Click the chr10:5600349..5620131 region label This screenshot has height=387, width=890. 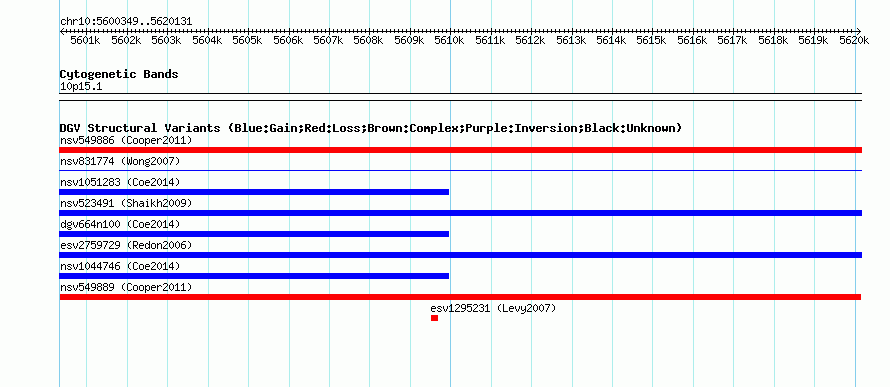[x=126, y=22]
